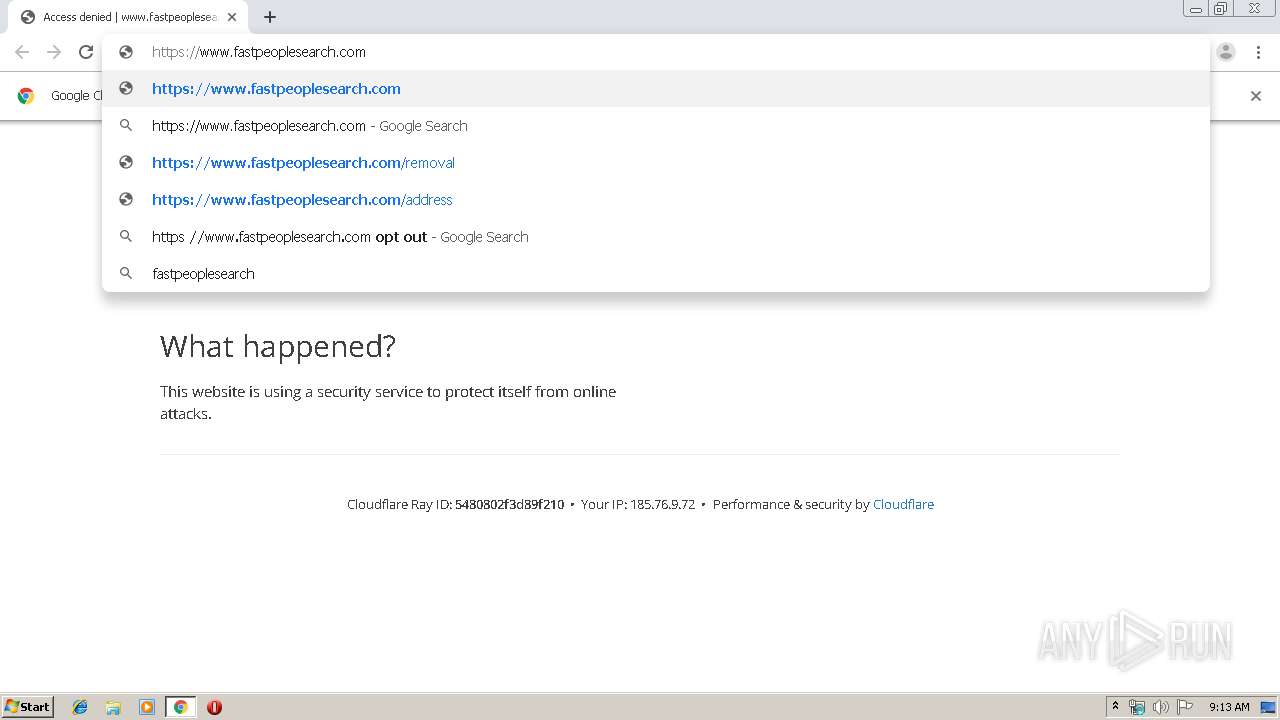Open the red Opera icon on taskbar

pyautogui.click(x=214, y=707)
